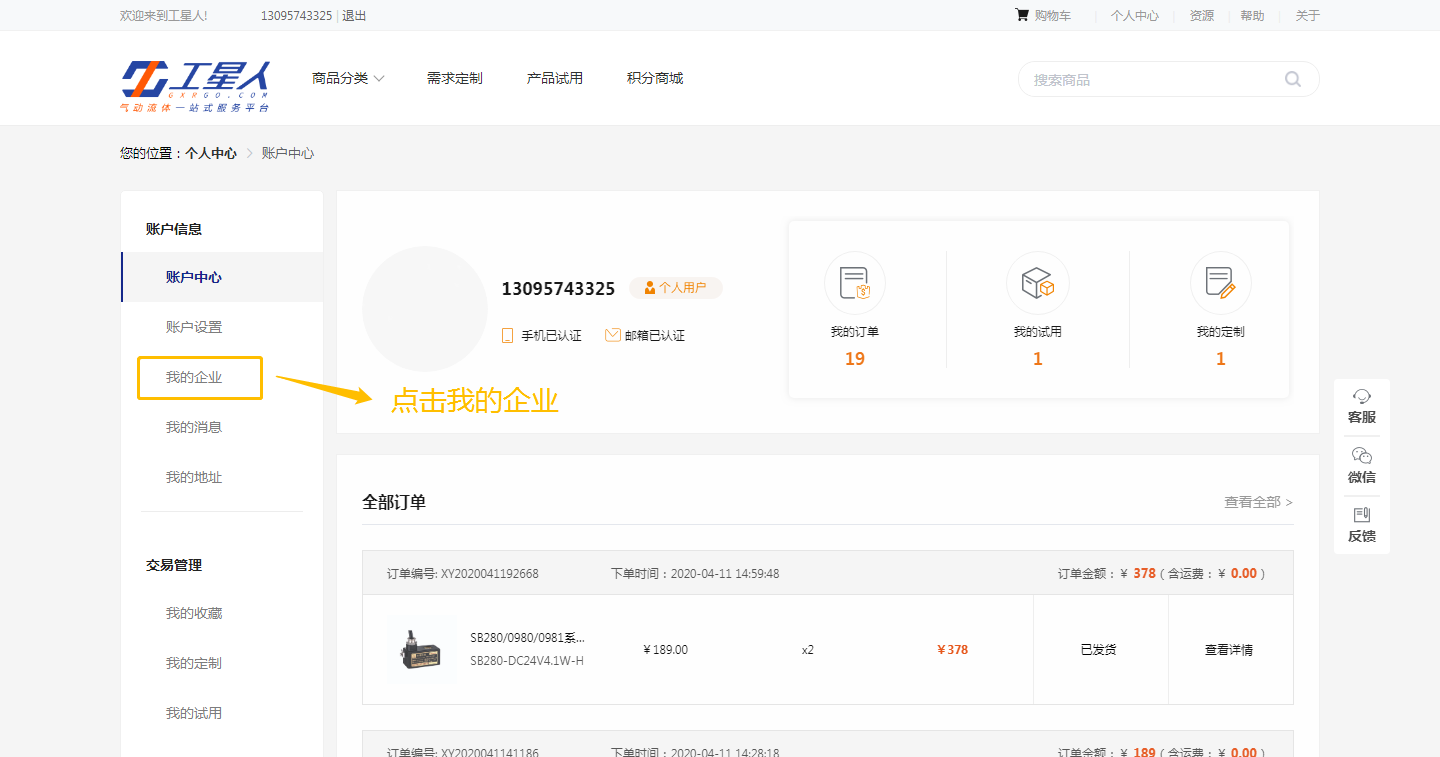Click 查看全部 orders link
Image resolution: width=1440 pixels, height=757 pixels.
pyautogui.click(x=1258, y=502)
